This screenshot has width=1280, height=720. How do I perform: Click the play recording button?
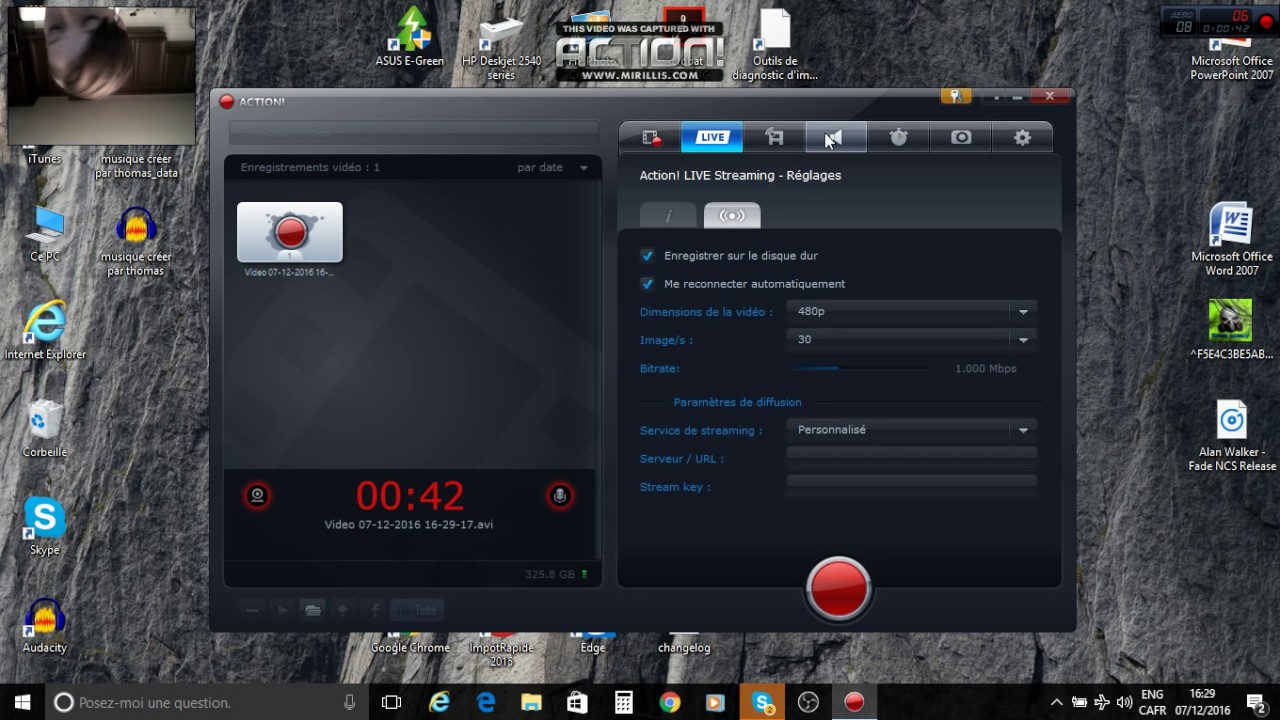click(x=282, y=610)
